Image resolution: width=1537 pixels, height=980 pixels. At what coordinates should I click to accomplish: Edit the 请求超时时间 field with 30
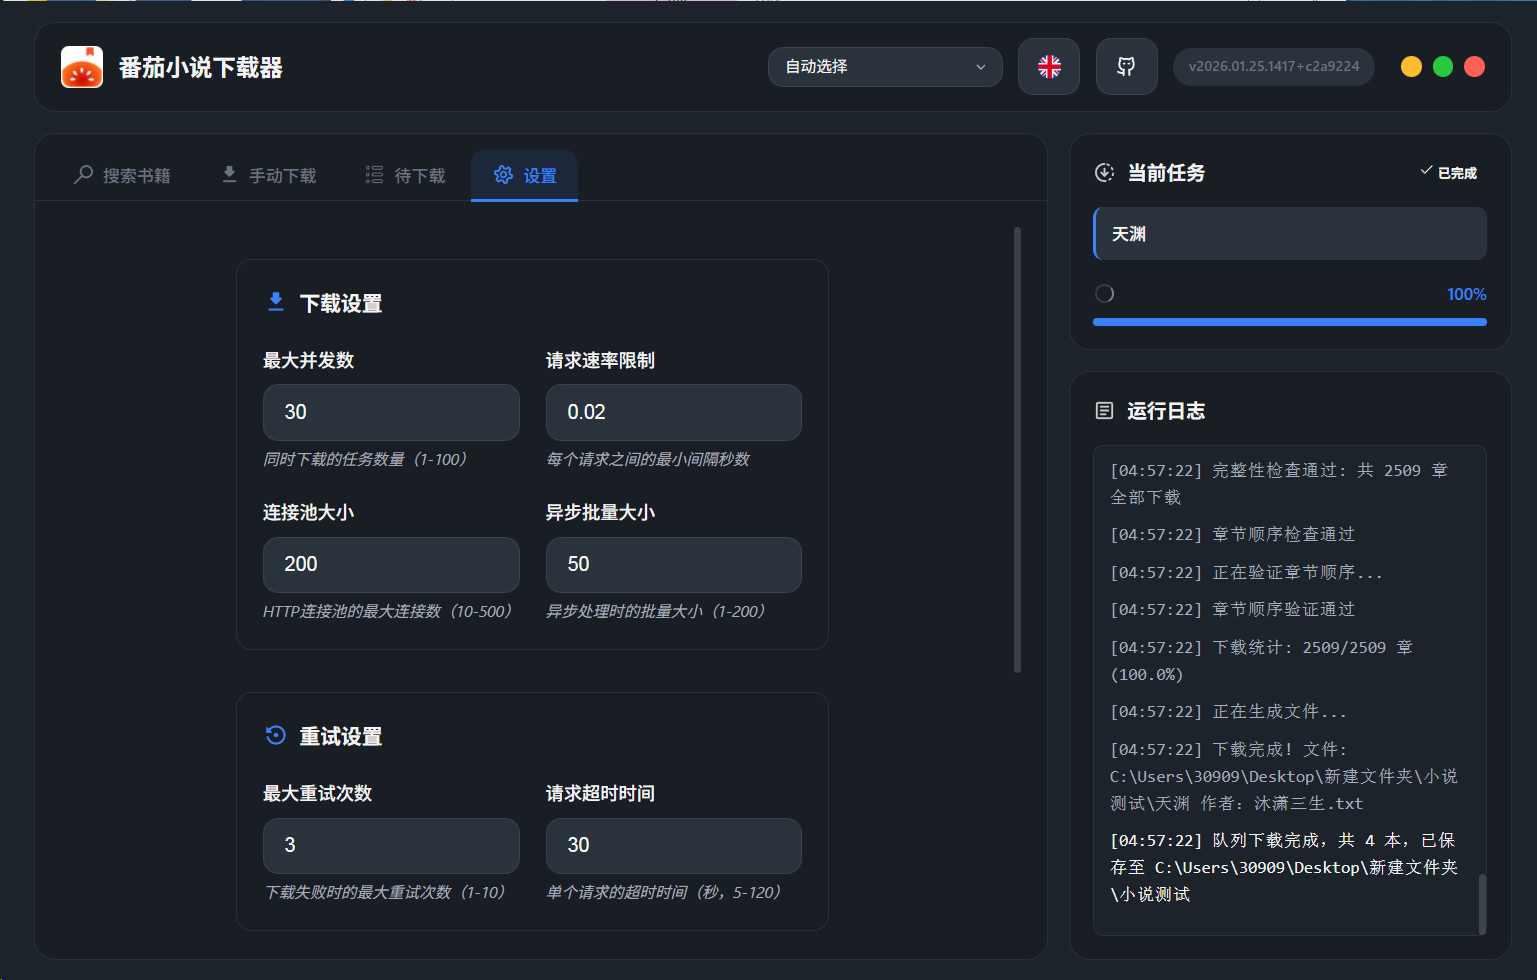coord(674,846)
